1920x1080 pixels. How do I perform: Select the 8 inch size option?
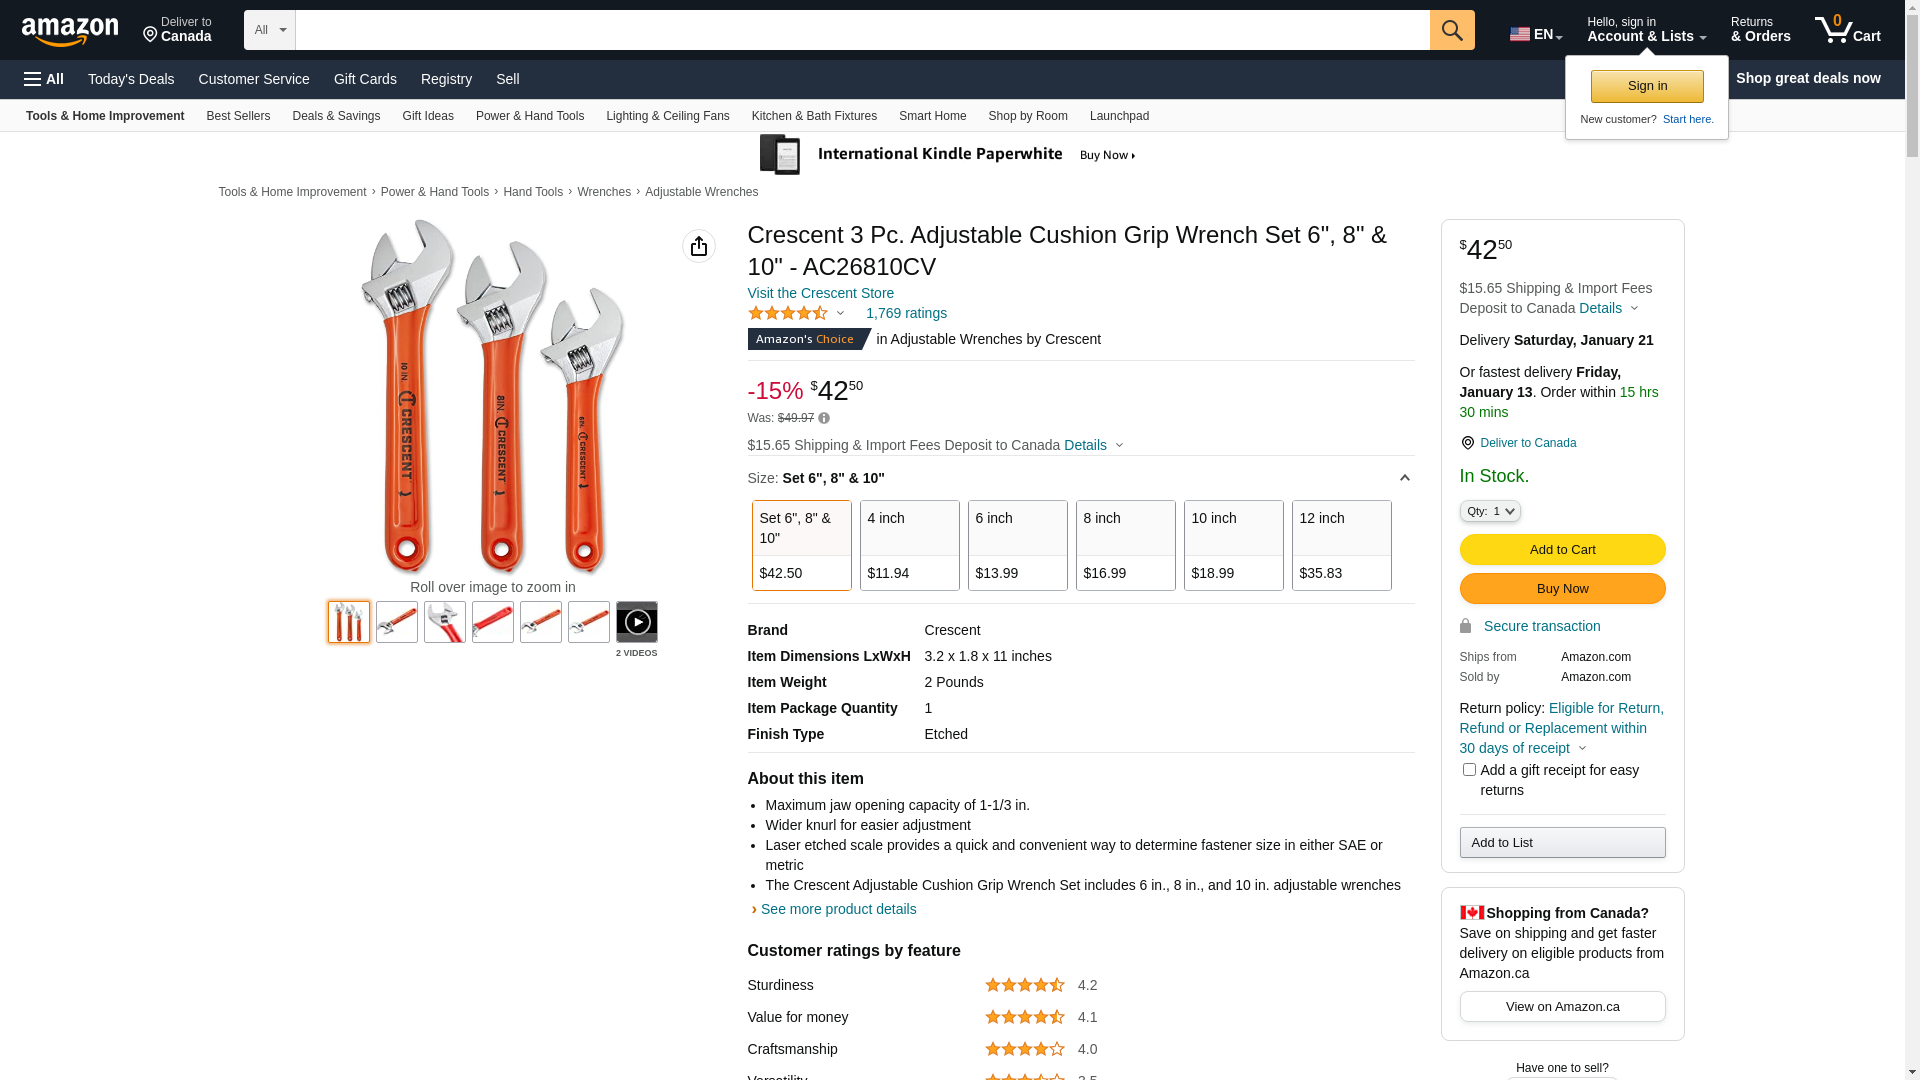1125,545
